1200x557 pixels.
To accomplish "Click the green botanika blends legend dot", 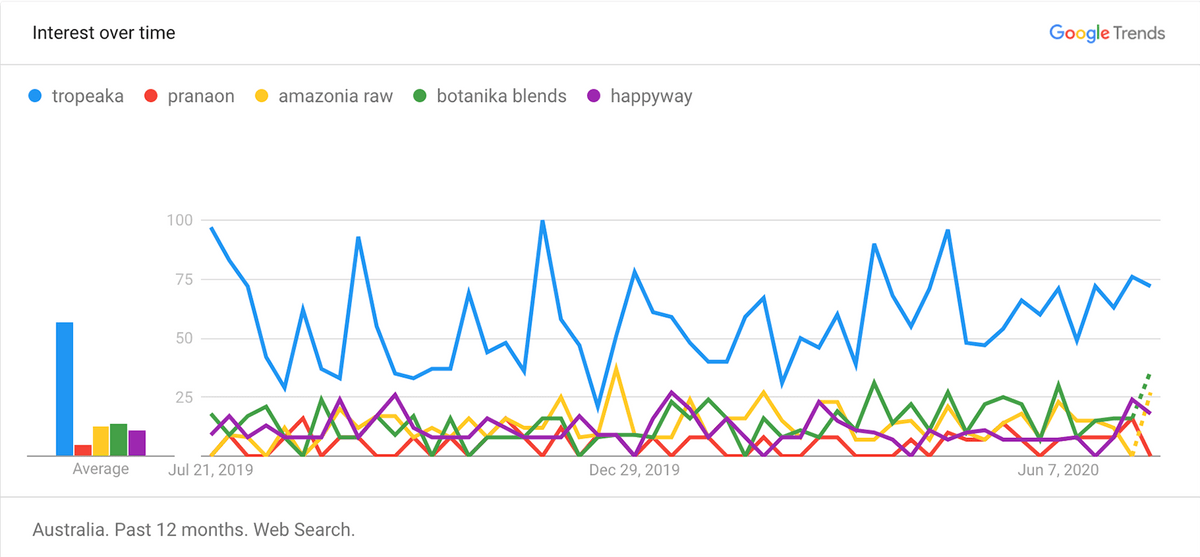I will tap(419, 97).
